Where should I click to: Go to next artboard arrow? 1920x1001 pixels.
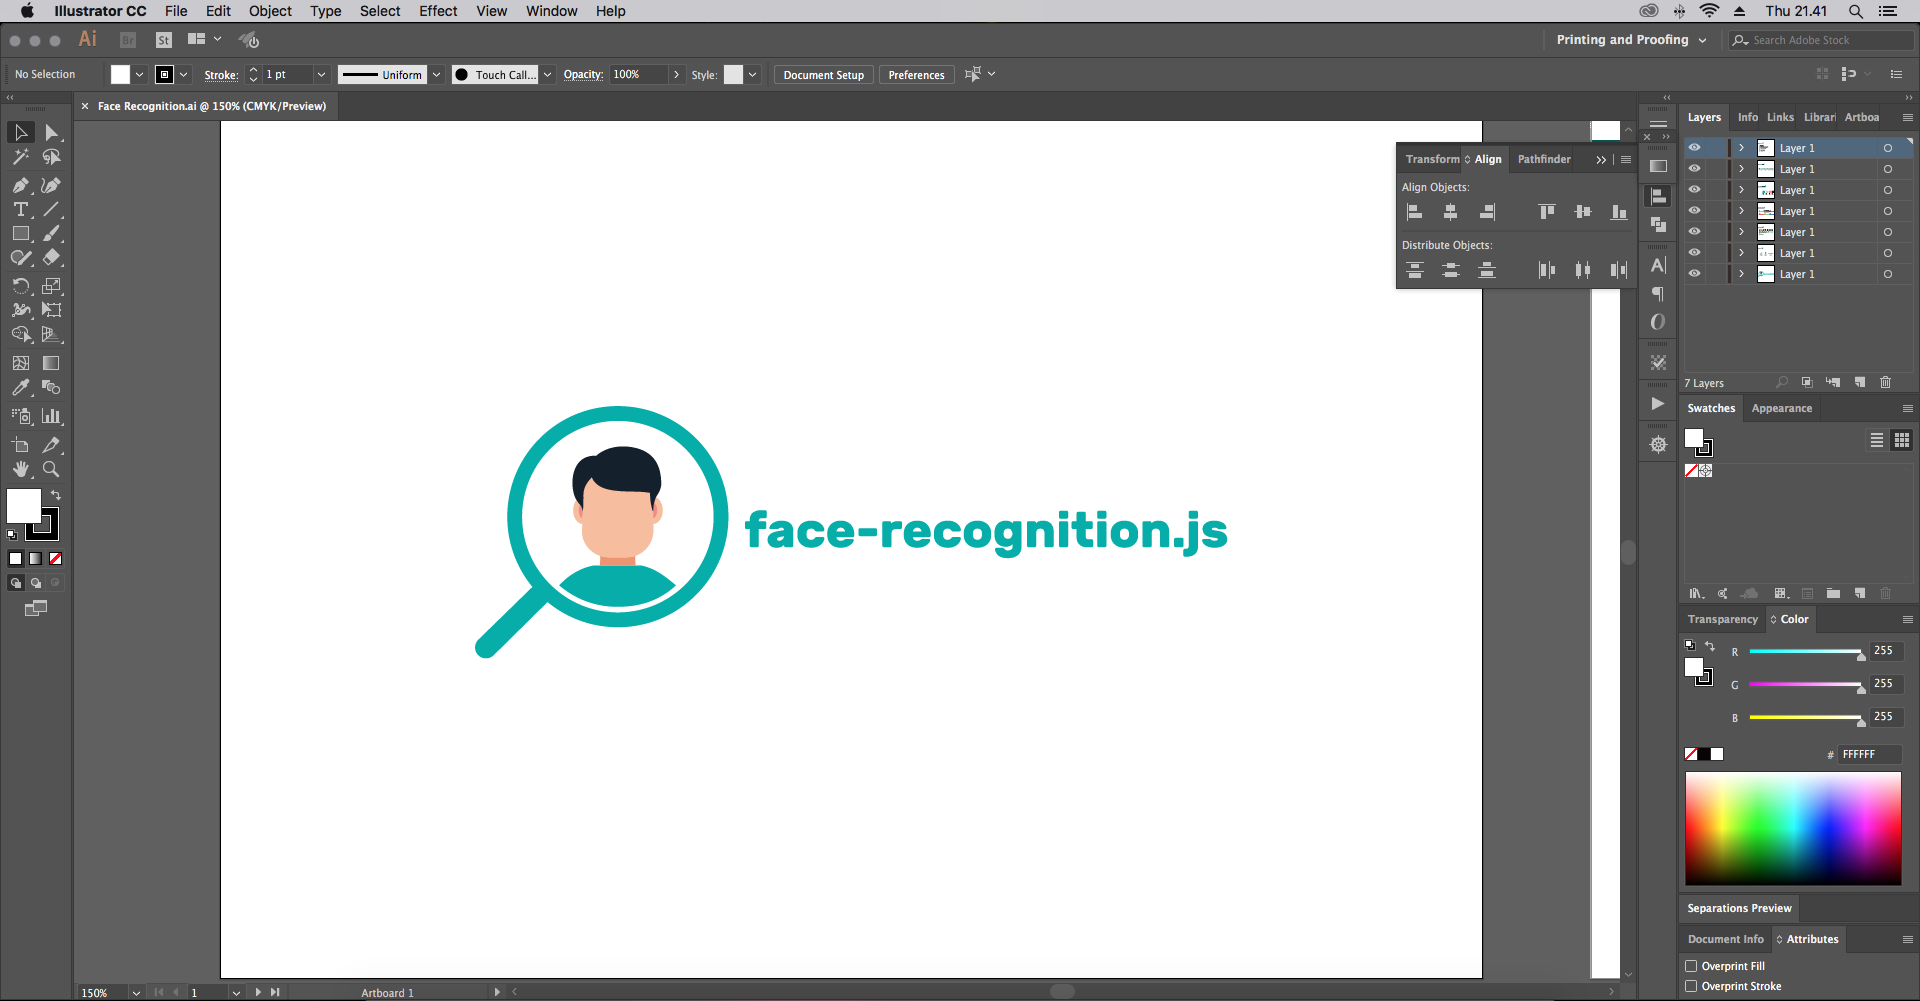point(257,993)
